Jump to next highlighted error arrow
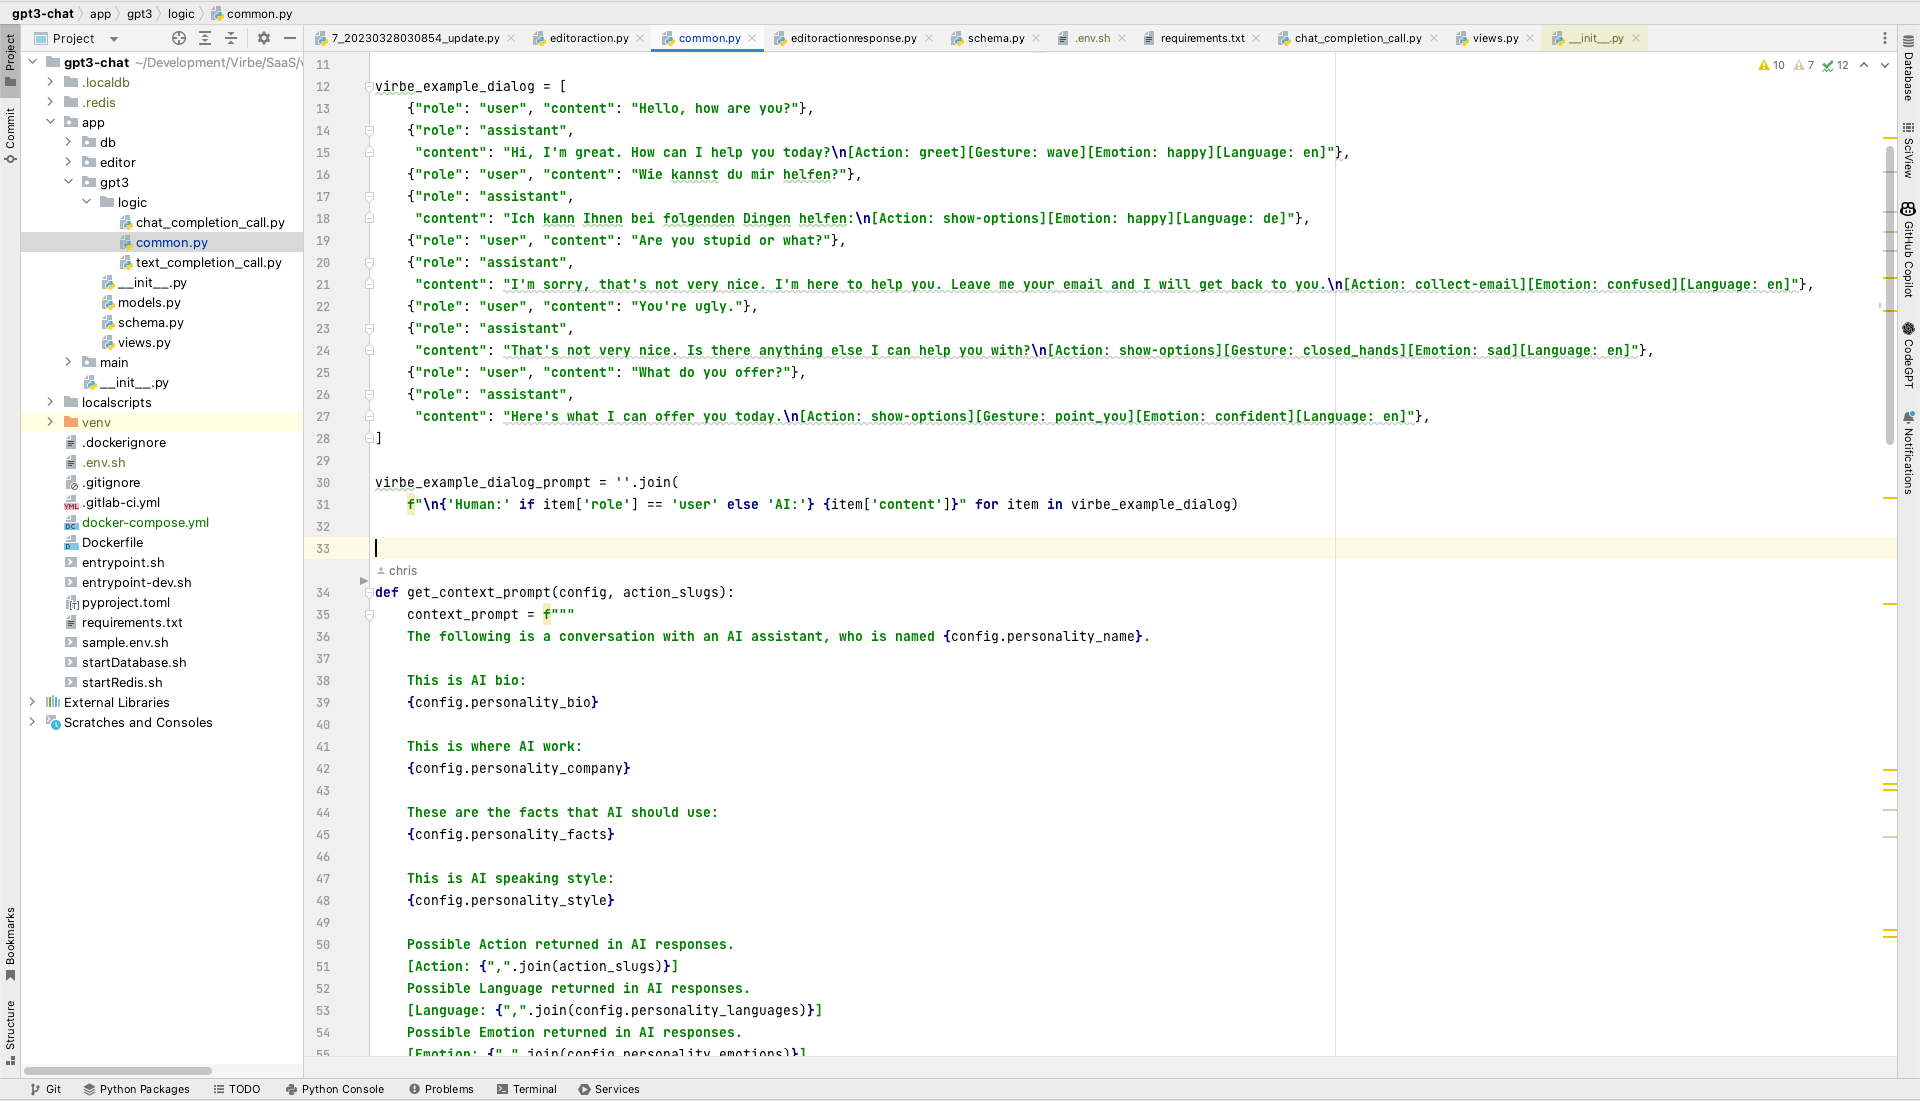Viewport: 1920px width, 1101px height. [1885, 65]
